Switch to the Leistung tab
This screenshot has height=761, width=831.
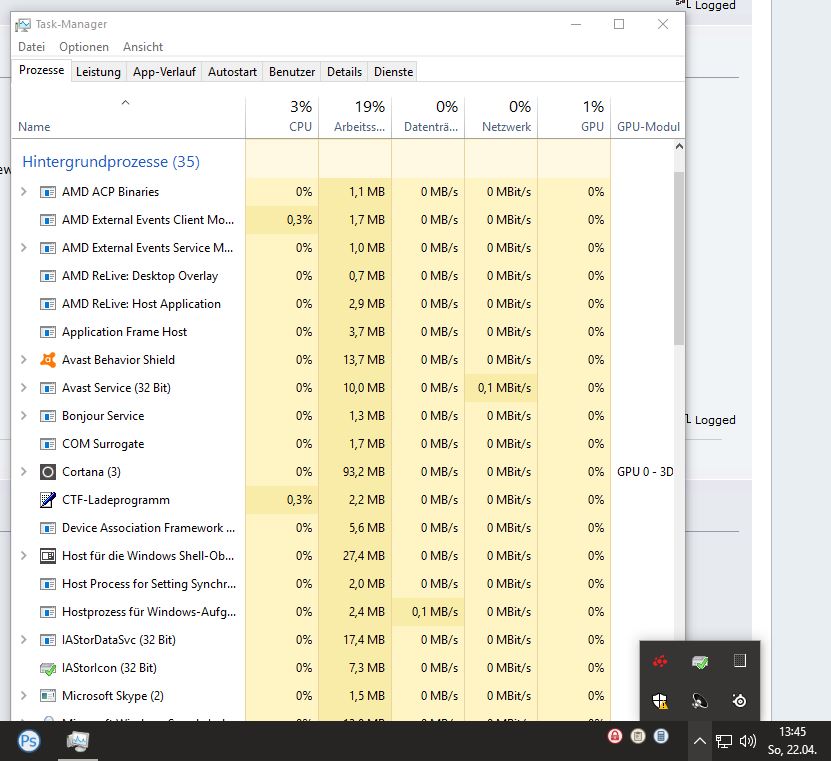[x=98, y=72]
